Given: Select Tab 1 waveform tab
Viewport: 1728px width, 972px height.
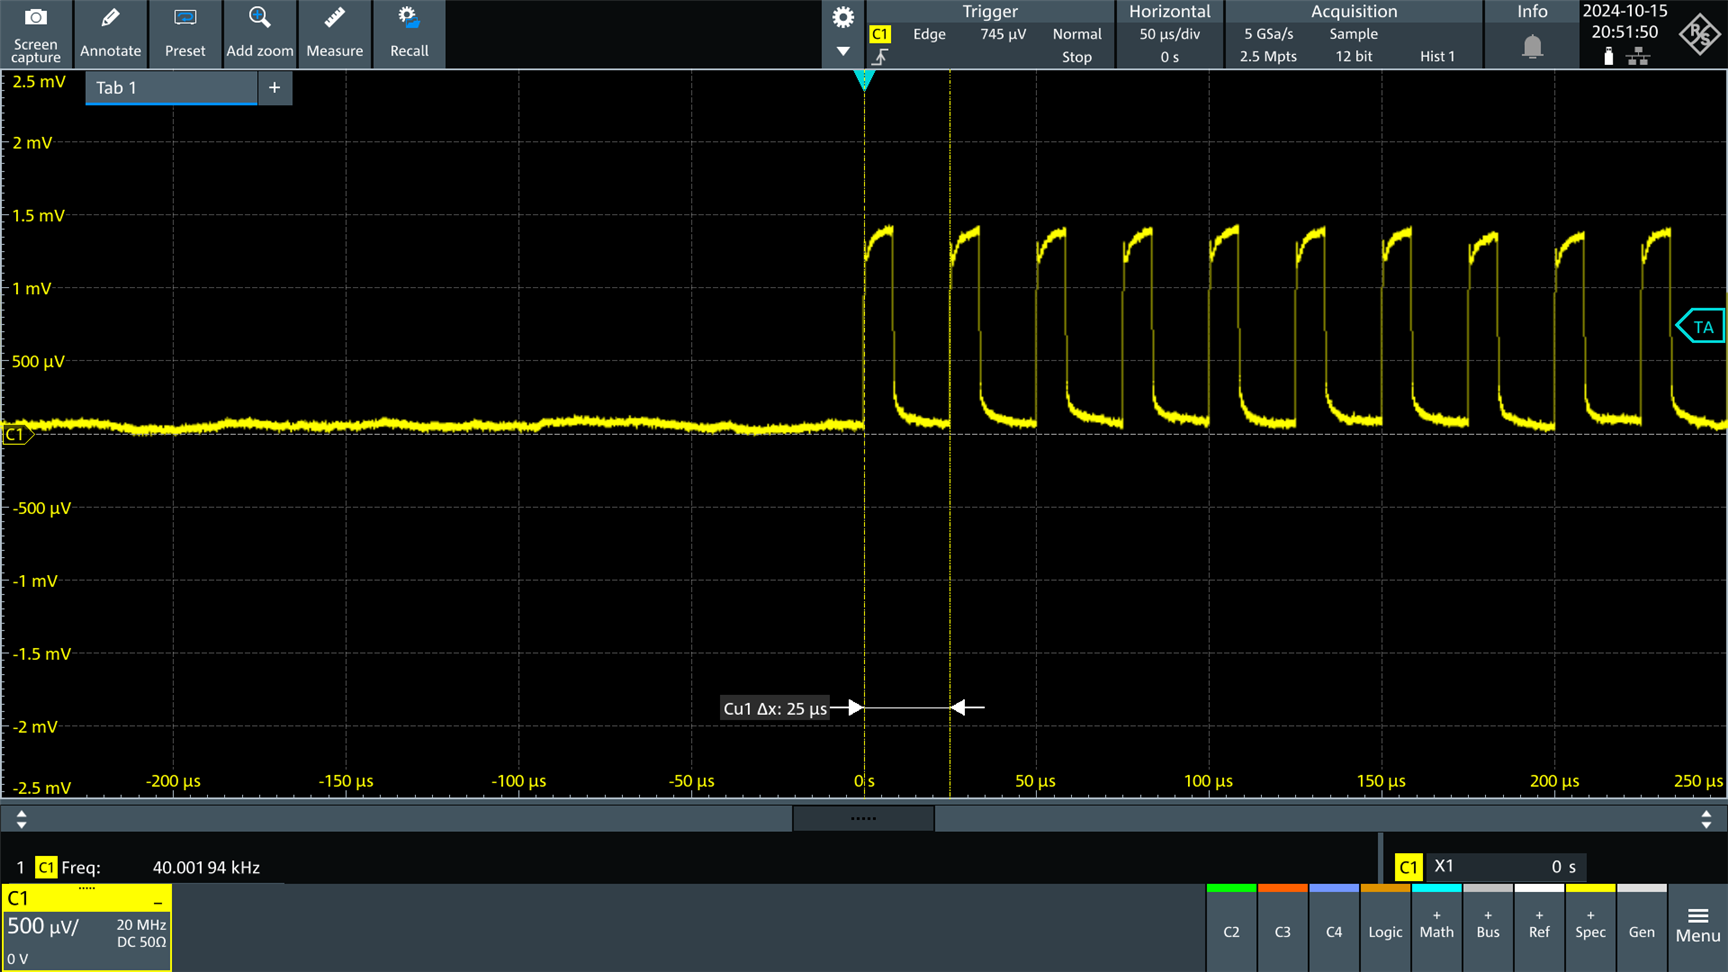Looking at the screenshot, I should (x=170, y=88).
